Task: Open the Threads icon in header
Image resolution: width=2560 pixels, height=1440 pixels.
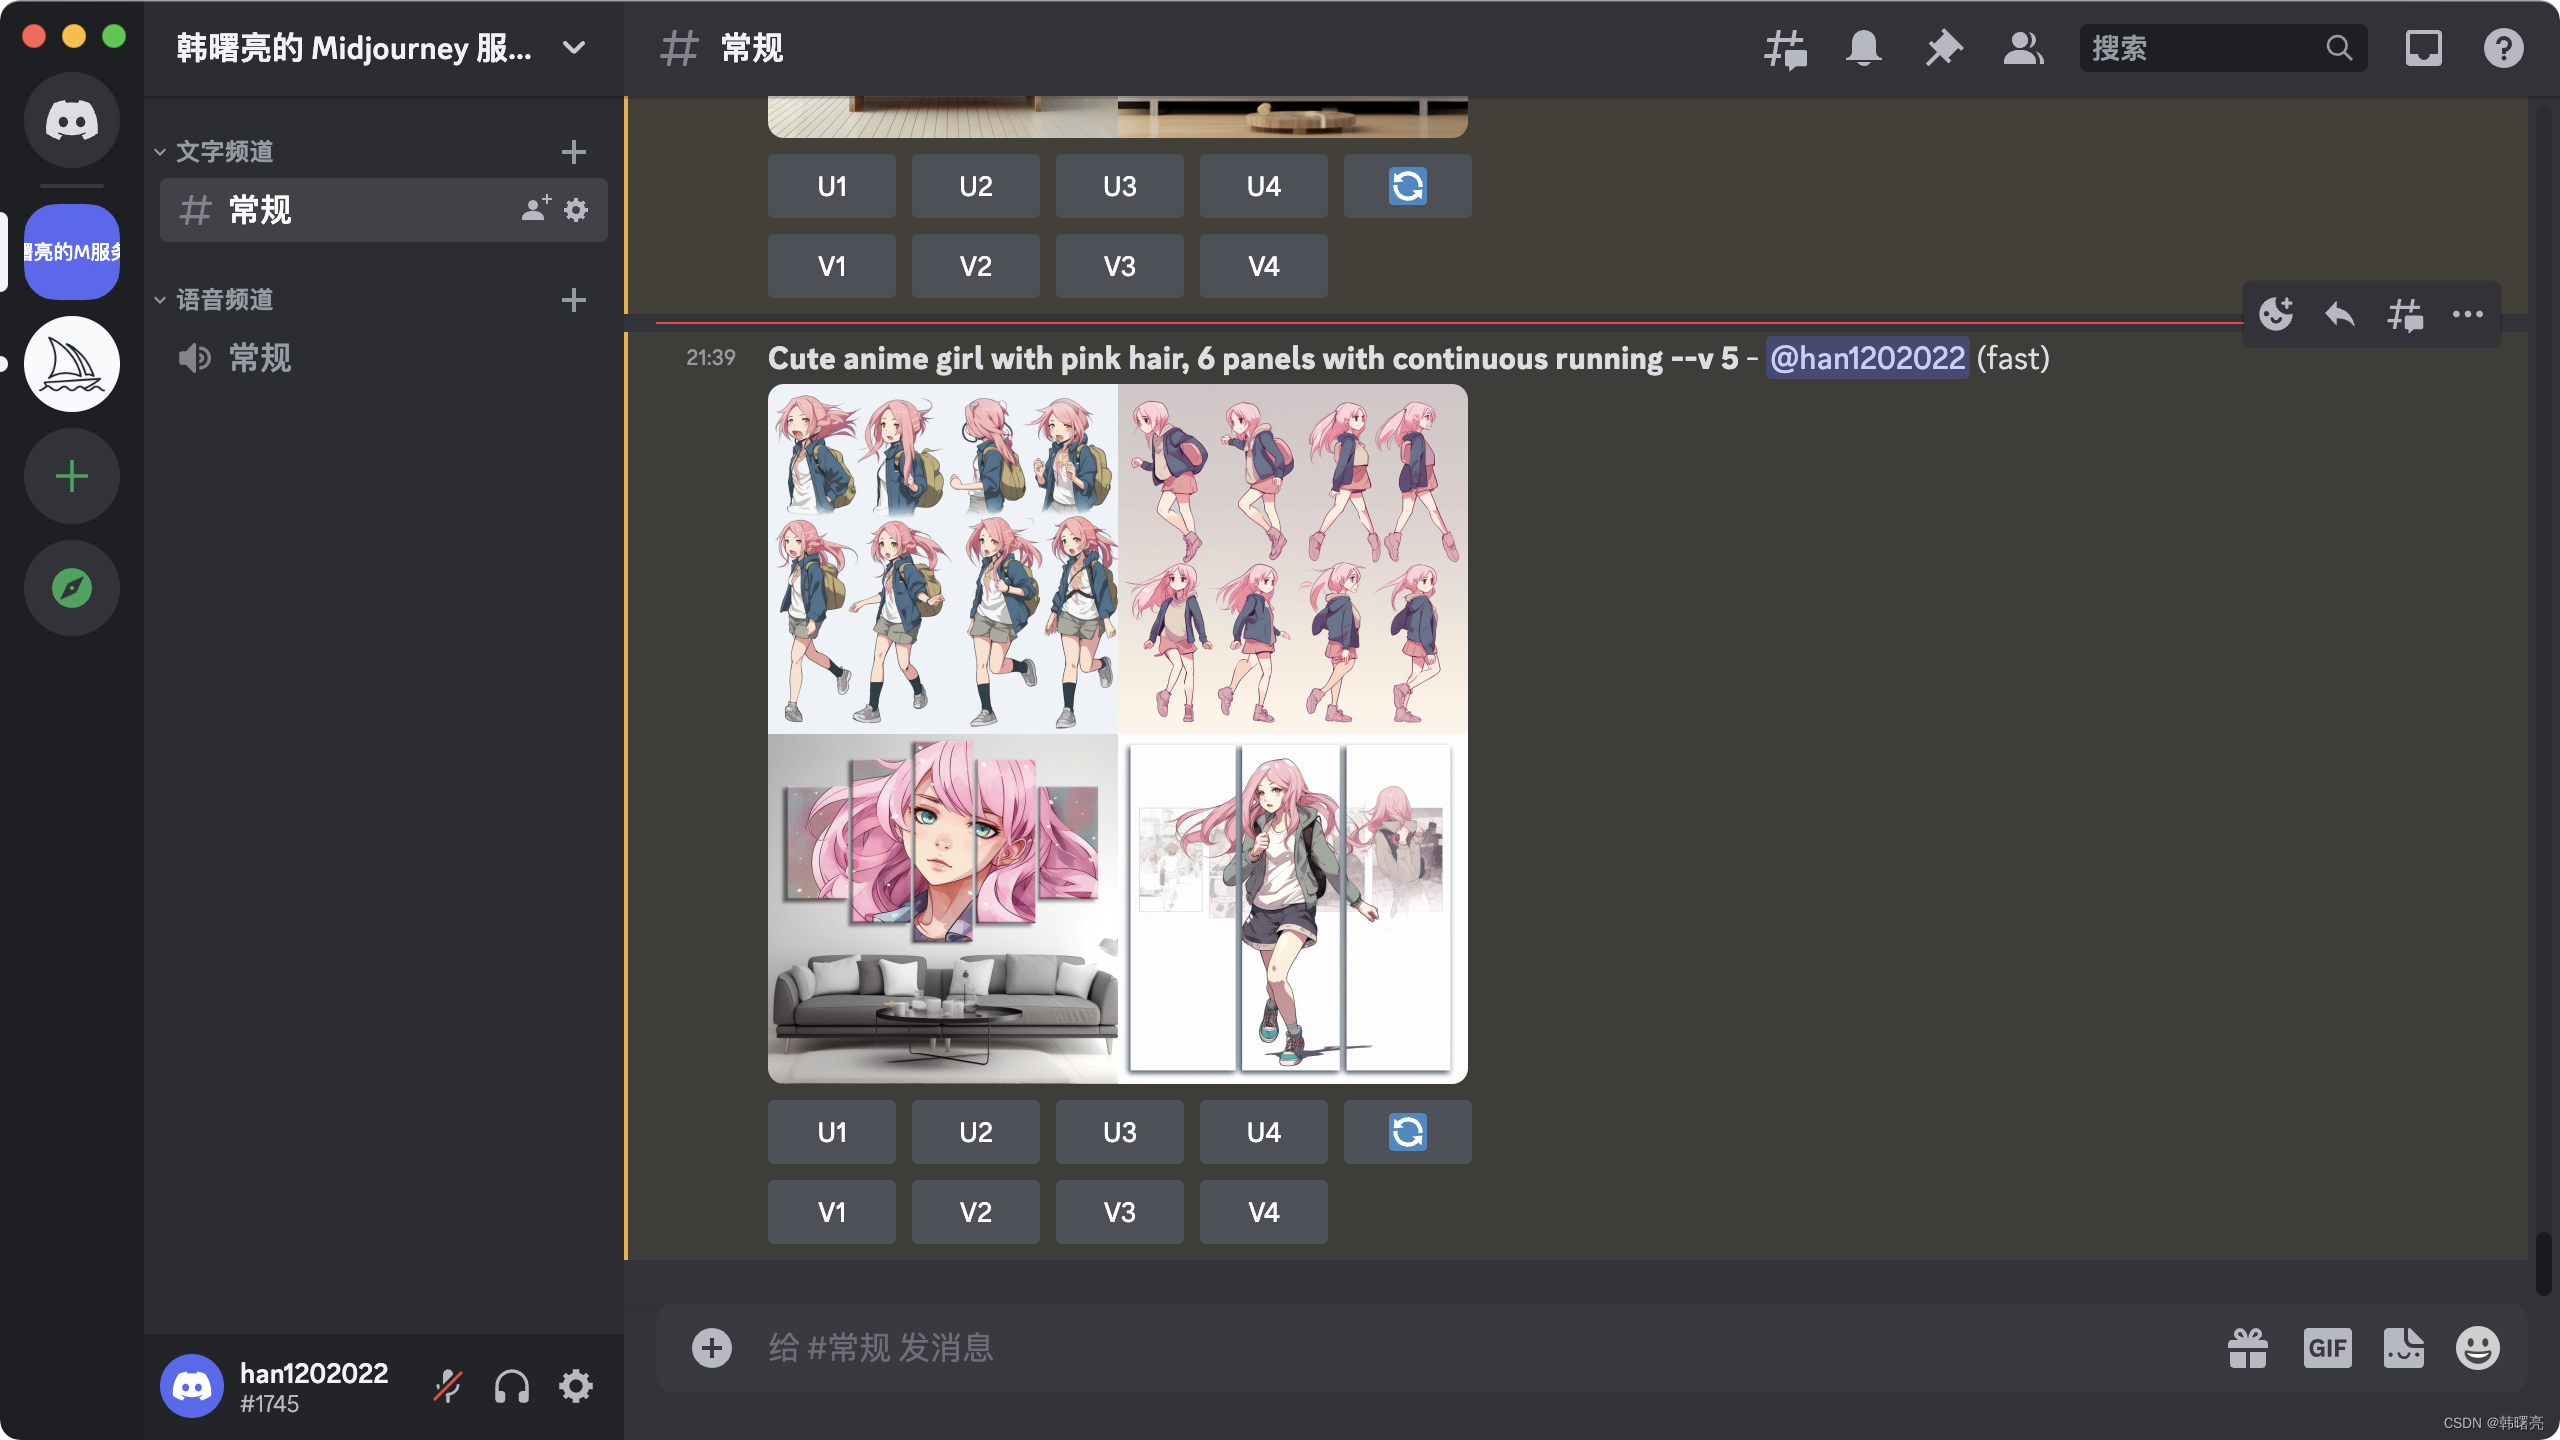Action: click(x=1785, y=48)
